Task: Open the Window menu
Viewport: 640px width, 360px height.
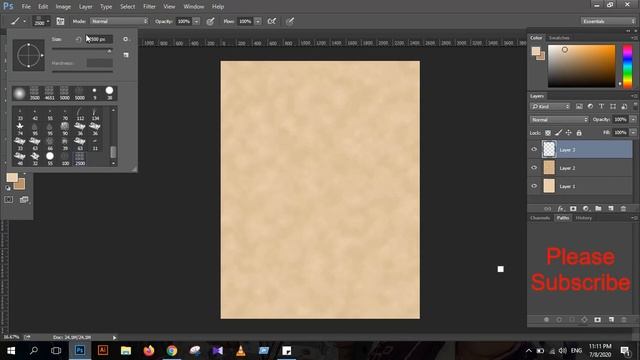Action: [193, 7]
